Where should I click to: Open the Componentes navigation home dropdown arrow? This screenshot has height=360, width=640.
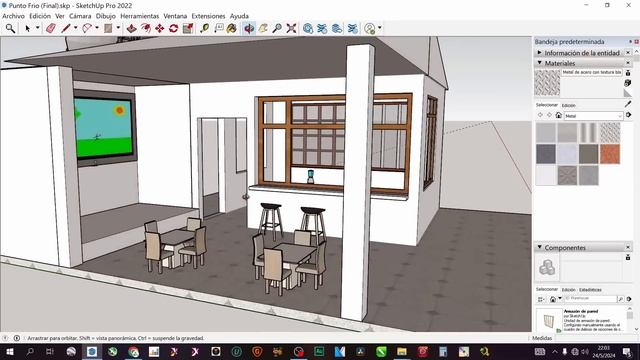(x=560, y=299)
